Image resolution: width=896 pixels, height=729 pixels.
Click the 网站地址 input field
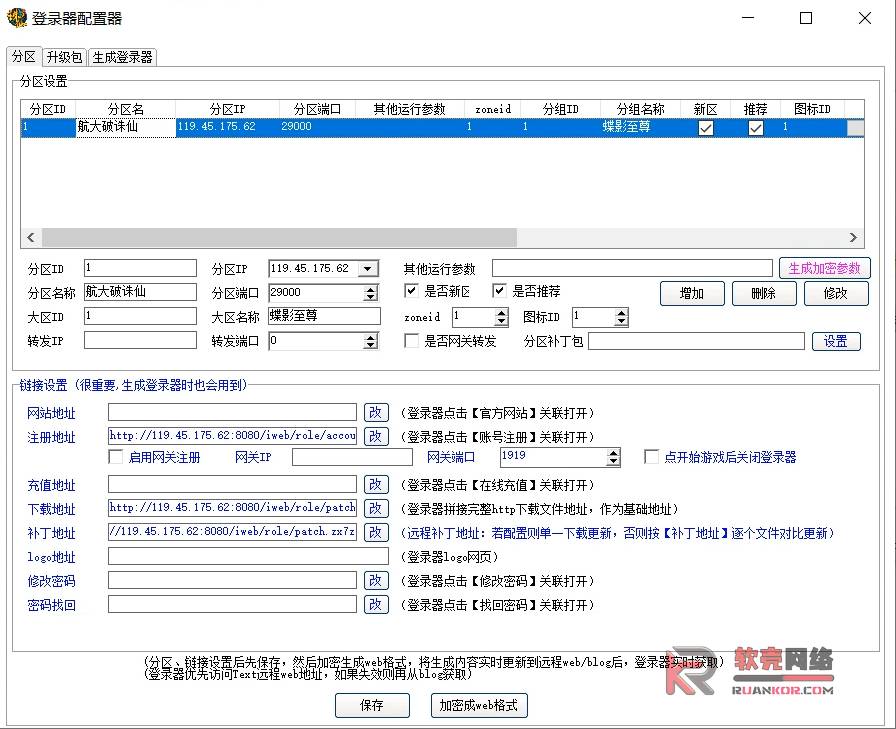coord(232,412)
